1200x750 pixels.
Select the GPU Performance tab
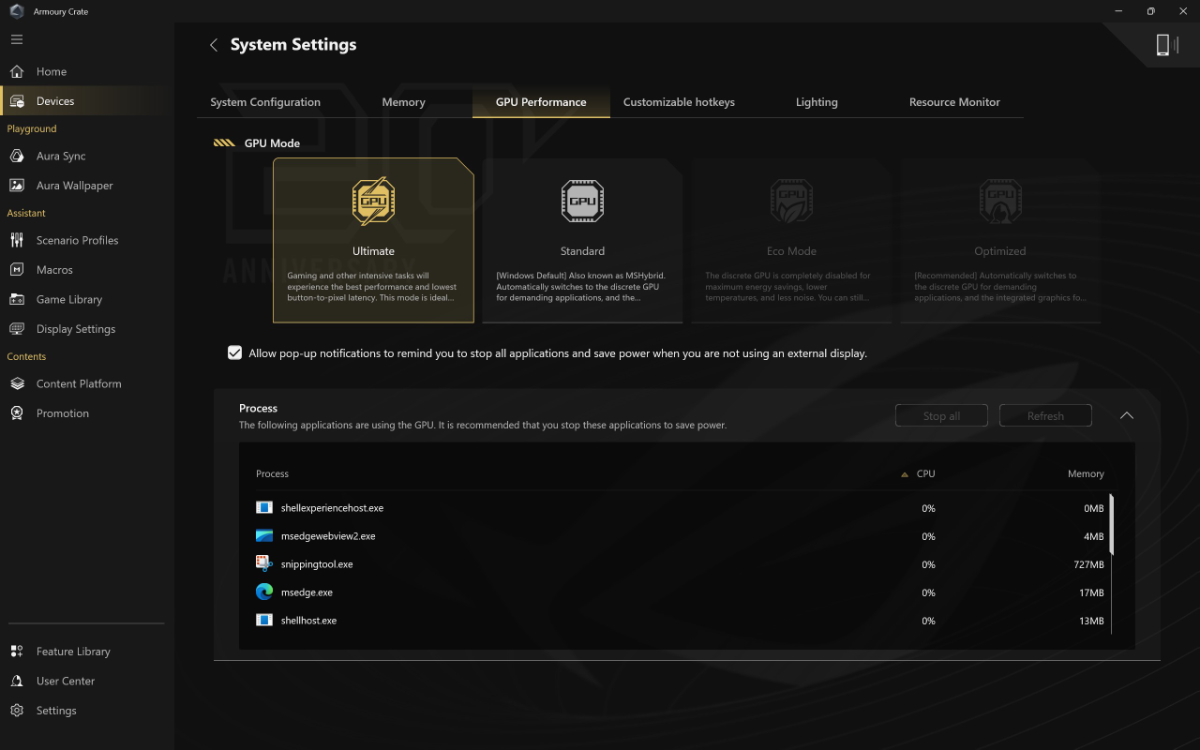pos(541,102)
